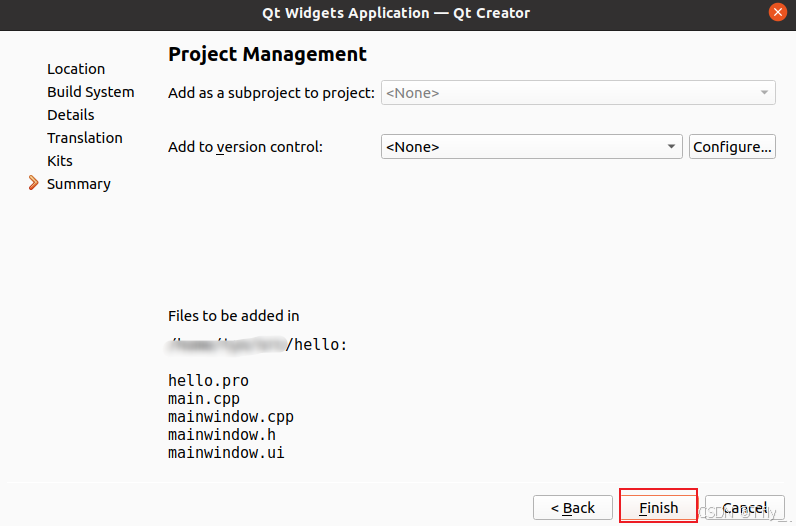Click the Files to be added in text
This screenshot has height=526, width=796.
click(x=234, y=316)
